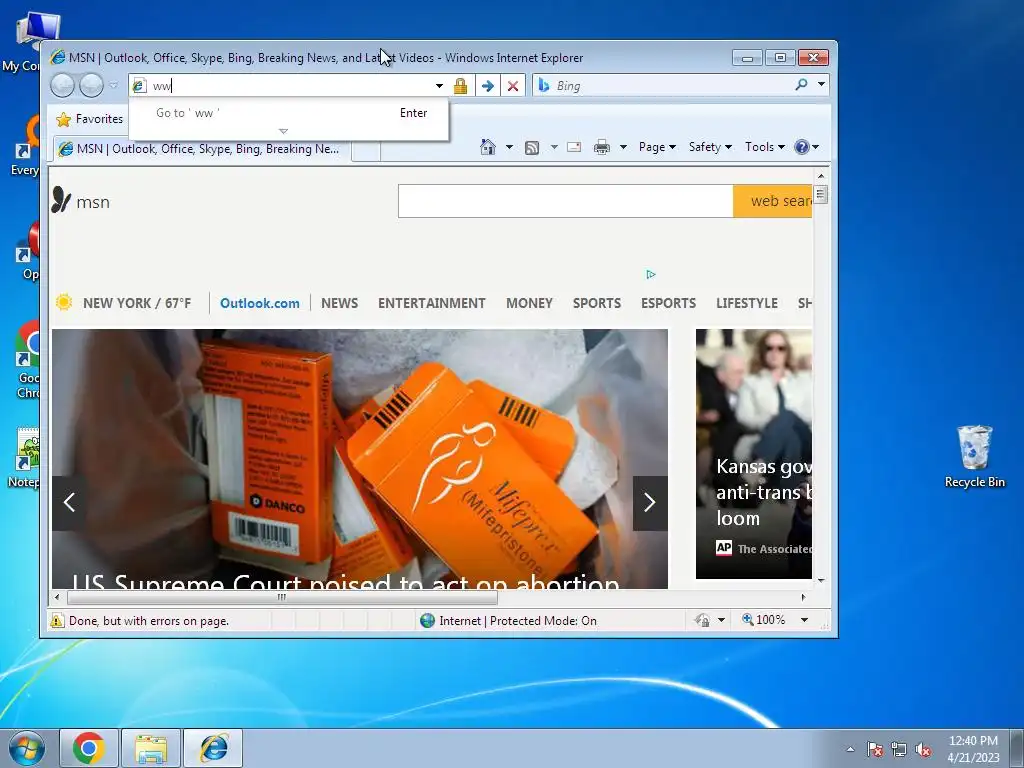Click the RSS feeds icon
The image size is (1024, 768).
click(x=532, y=148)
